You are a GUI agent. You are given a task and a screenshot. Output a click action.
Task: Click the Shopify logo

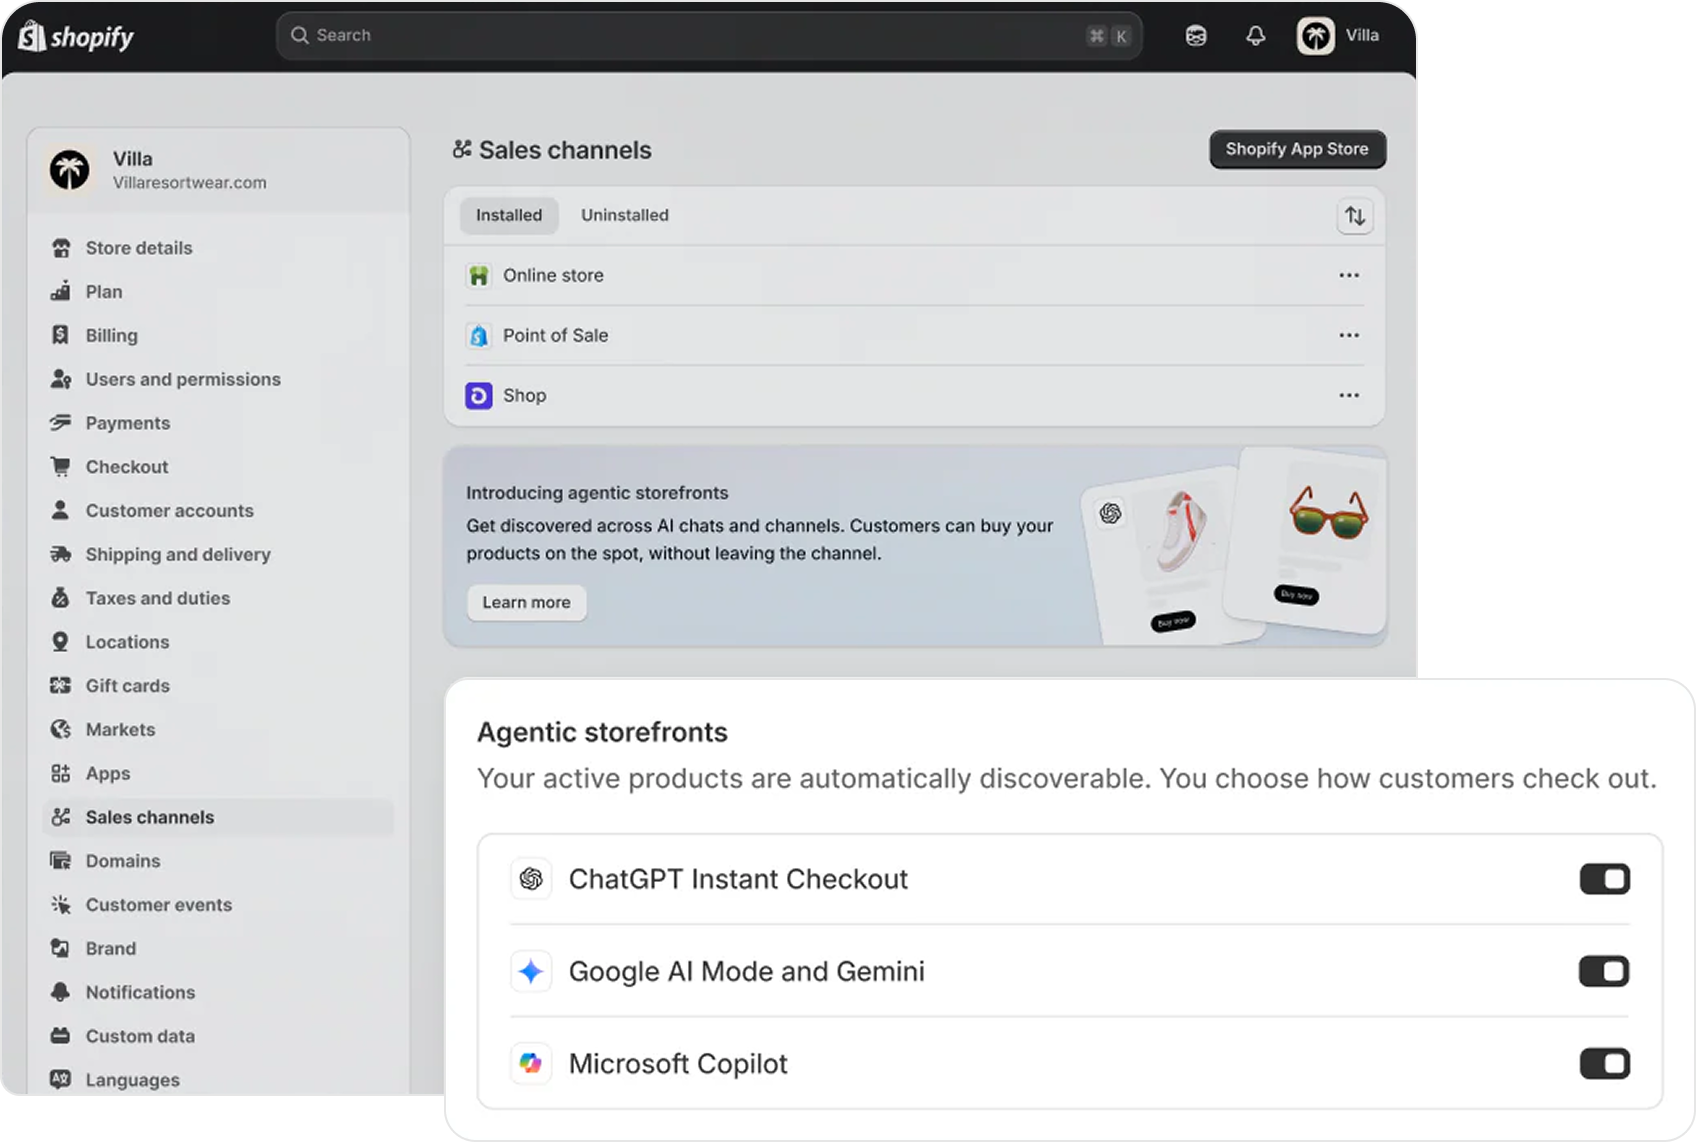coord(76,37)
